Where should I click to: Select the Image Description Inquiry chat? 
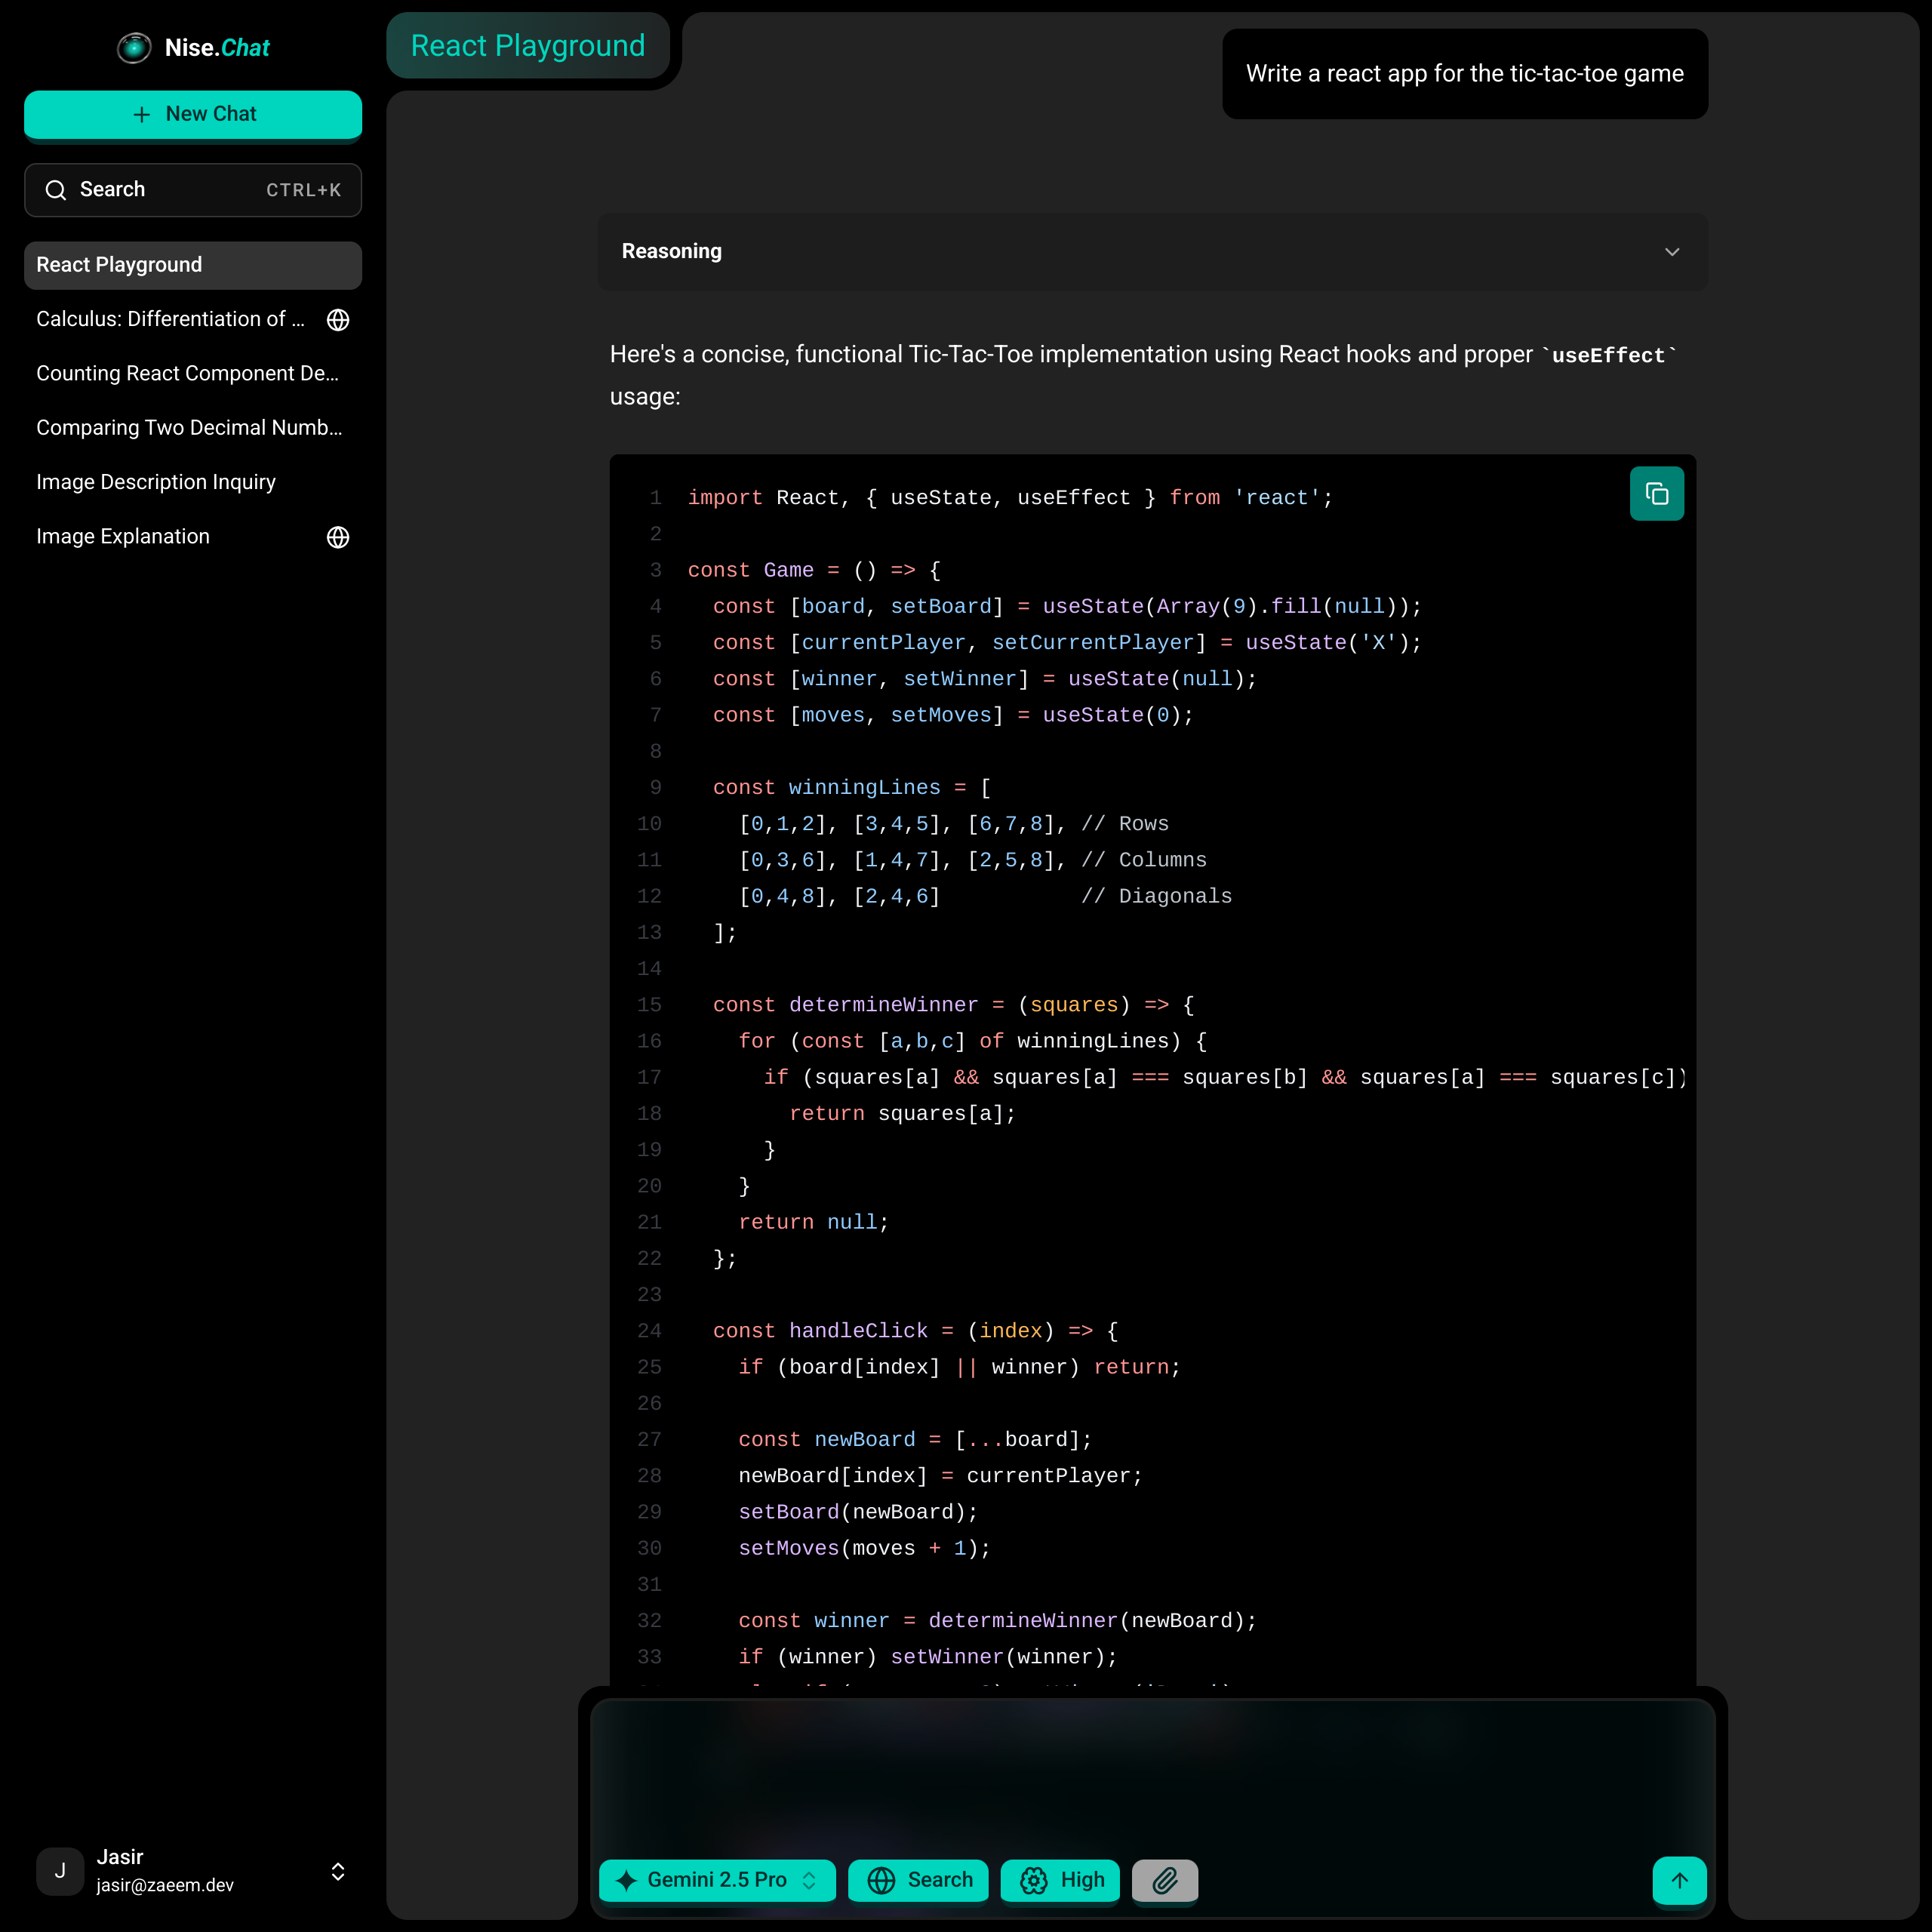click(x=156, y=482)
